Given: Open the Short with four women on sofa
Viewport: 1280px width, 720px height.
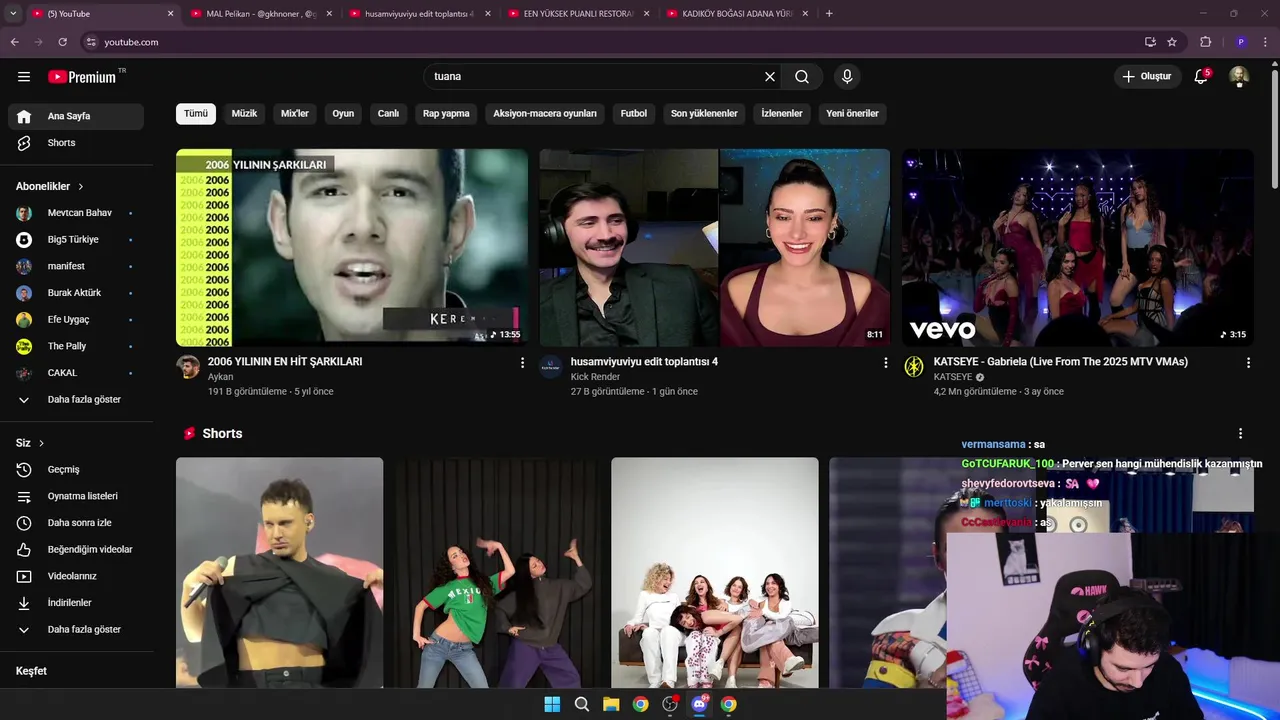Looking at the screenshot, I should [x=715, y=573].
